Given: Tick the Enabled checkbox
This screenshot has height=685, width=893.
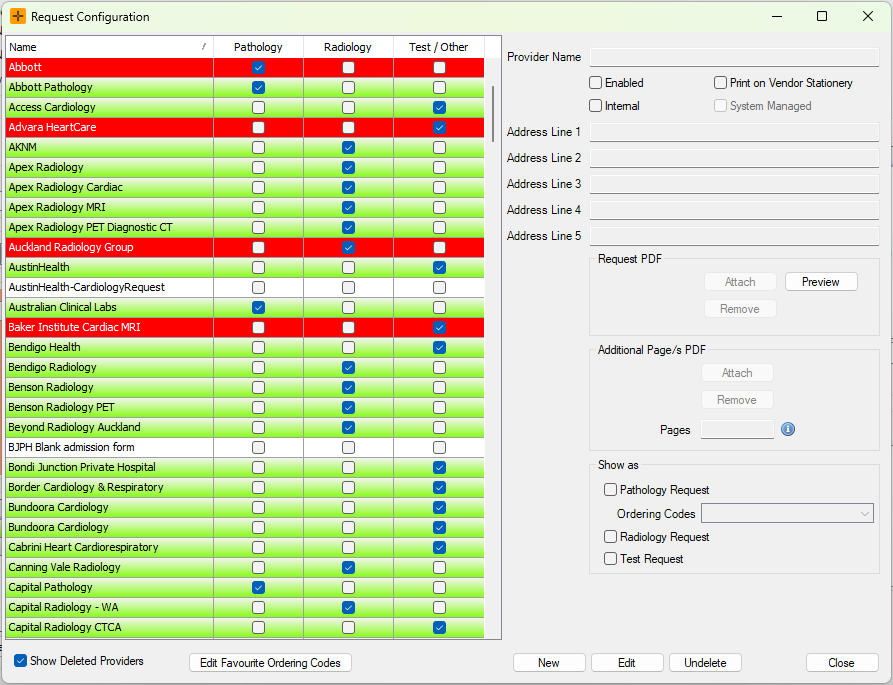Looking at the screenshot, I should pos(596,83).
